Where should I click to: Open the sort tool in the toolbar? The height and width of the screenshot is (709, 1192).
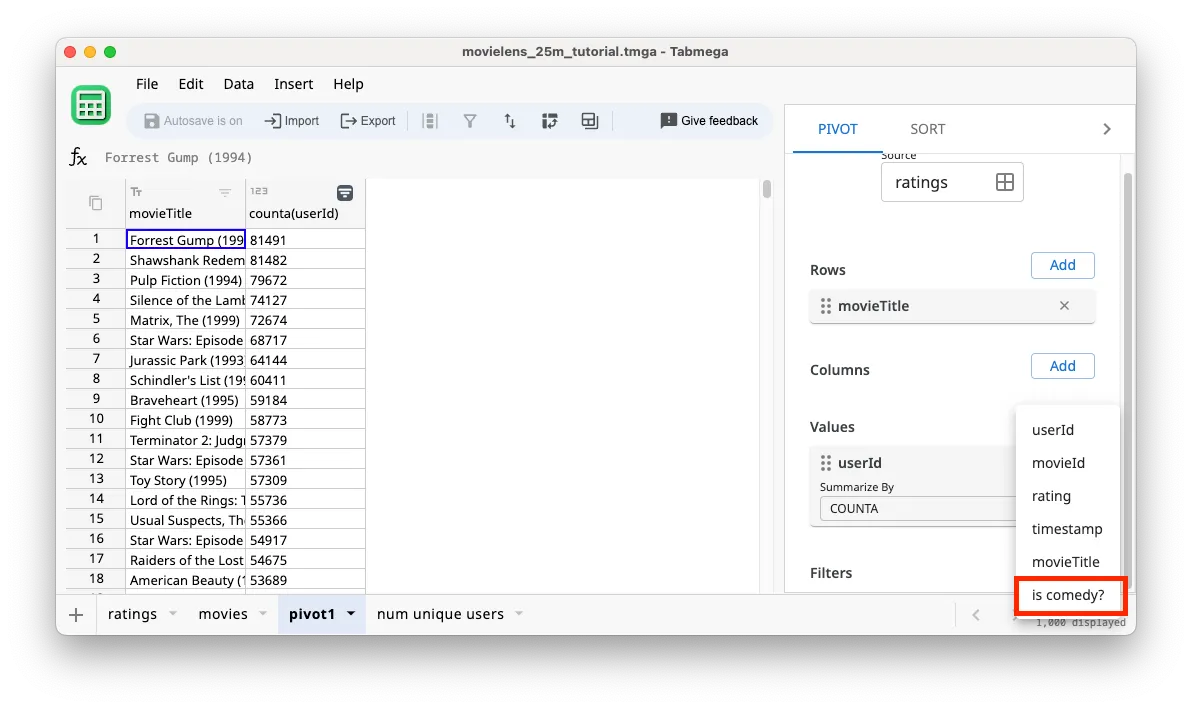point(510,120)
